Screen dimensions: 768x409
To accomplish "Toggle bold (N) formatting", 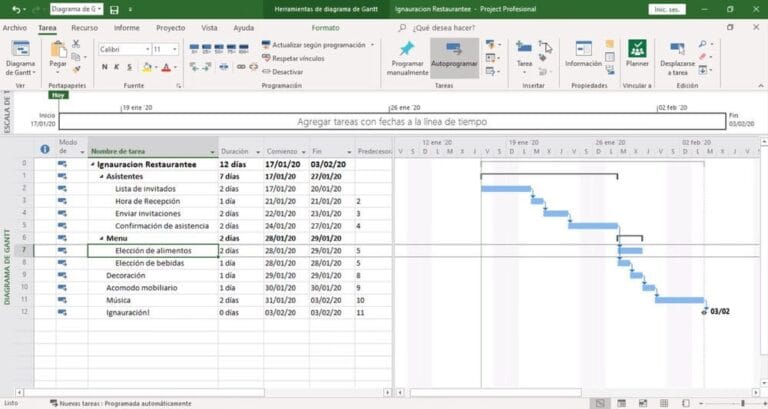I will click(104, 67).
